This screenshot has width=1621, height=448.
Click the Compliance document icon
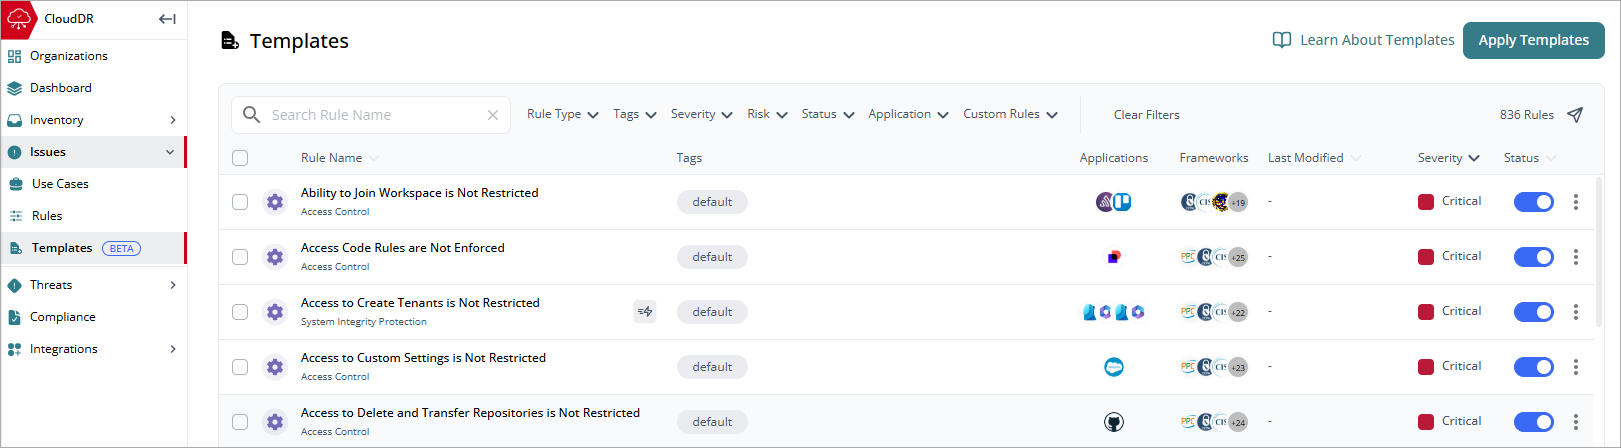click(14, 317)
